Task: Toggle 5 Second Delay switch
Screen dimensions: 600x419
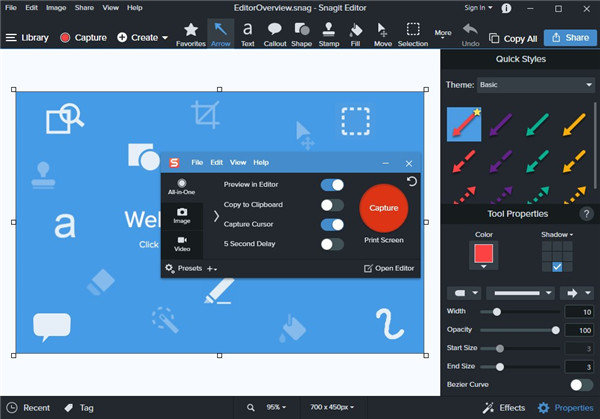Action: [332, 244]
